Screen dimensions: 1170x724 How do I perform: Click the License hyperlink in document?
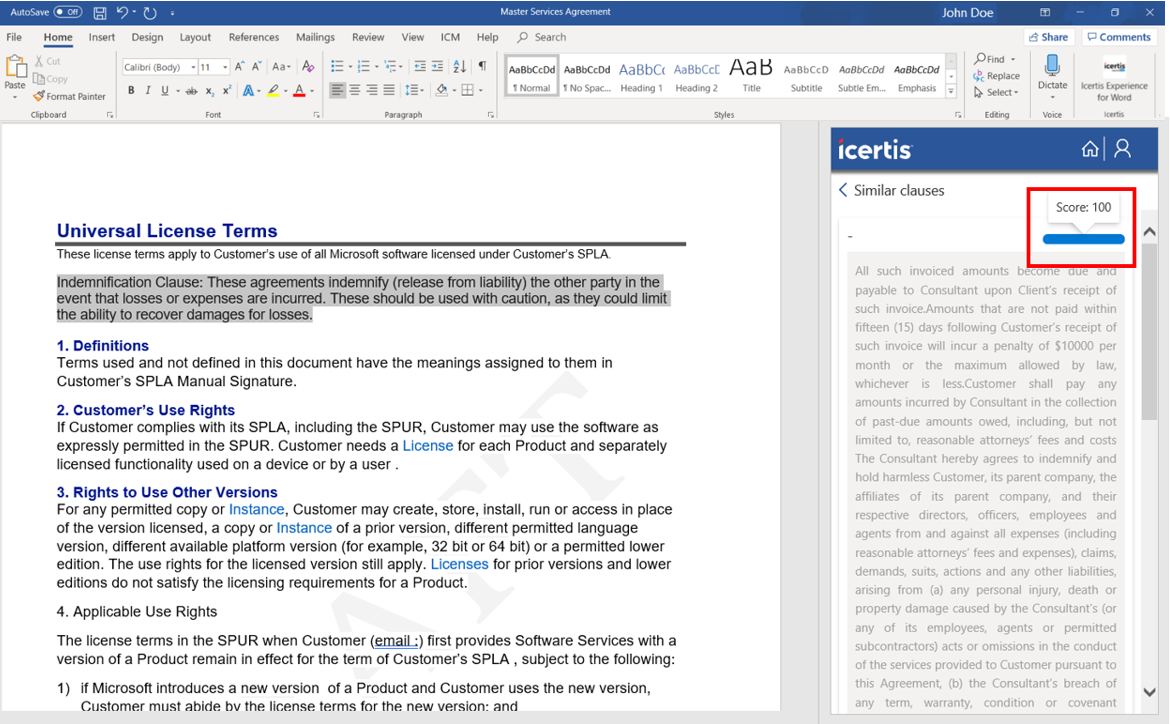tap(428, 446)
